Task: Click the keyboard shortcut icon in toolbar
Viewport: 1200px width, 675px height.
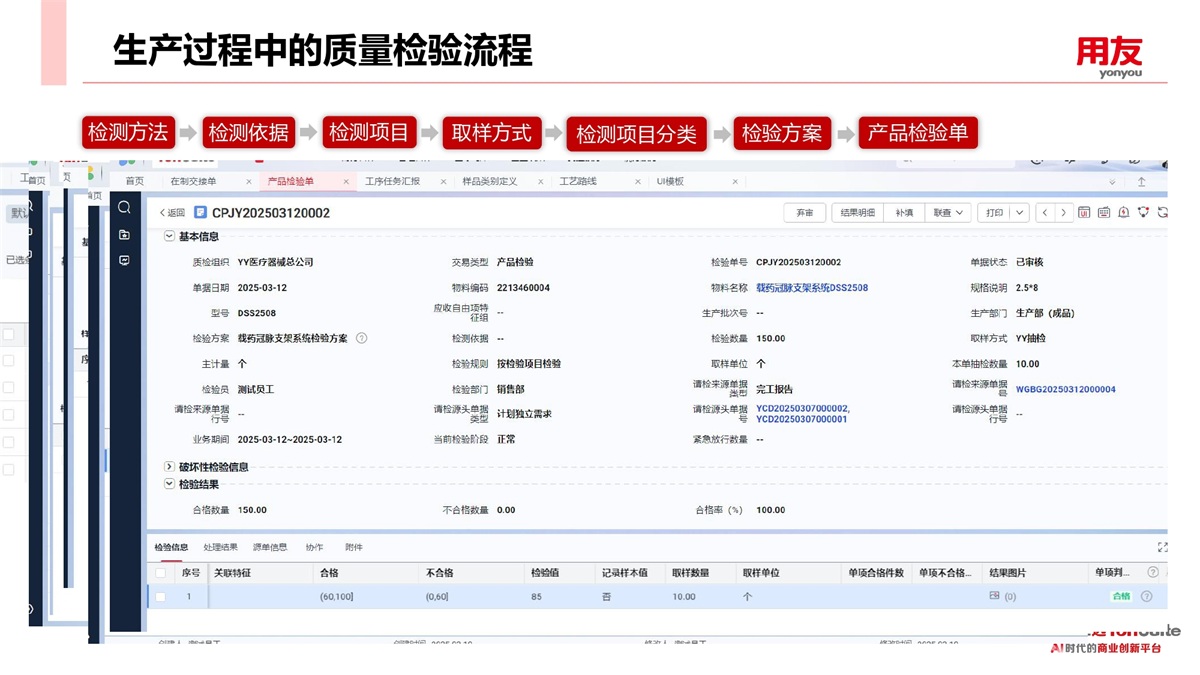Action: click(1104, 213)
